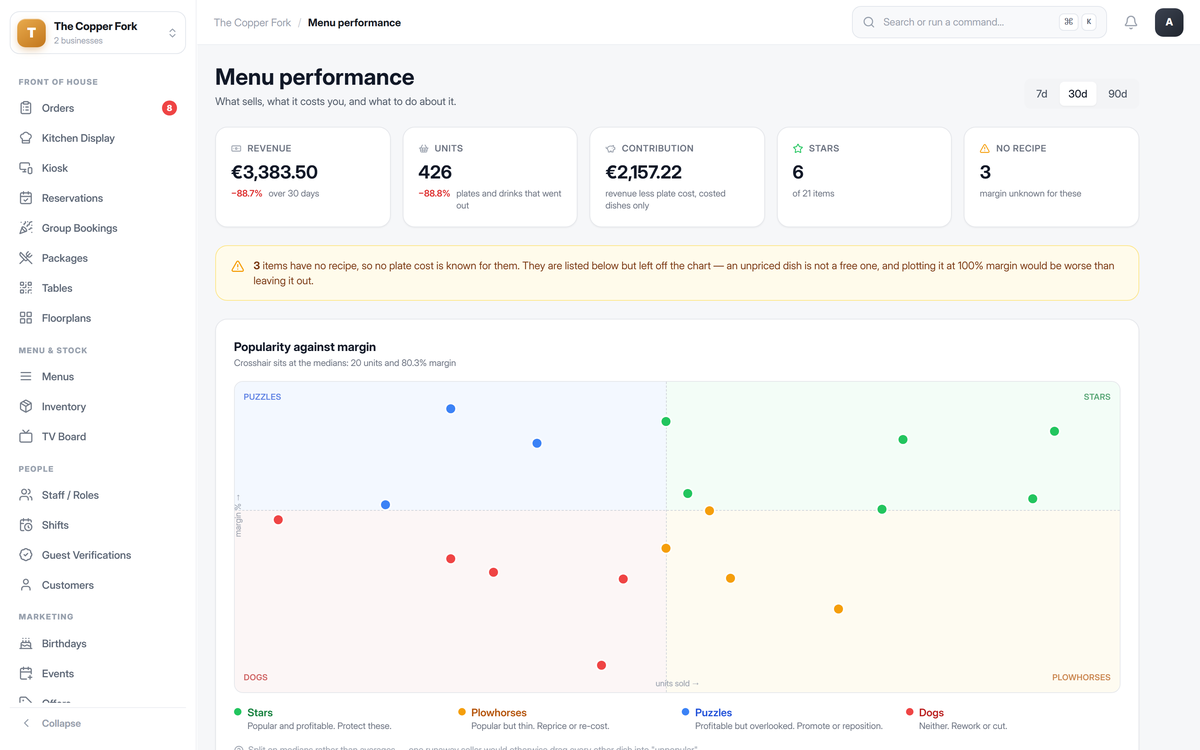Click the Tables grid icon
Screen dimensions: 1200x750
[x=26, y=288]
